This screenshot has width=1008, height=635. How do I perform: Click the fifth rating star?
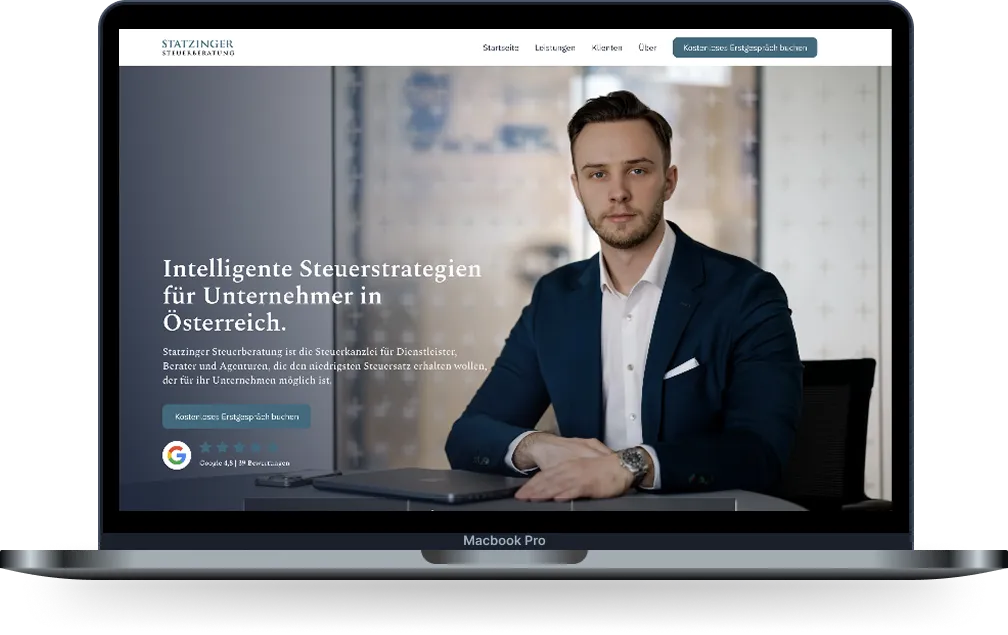[273, 447]
